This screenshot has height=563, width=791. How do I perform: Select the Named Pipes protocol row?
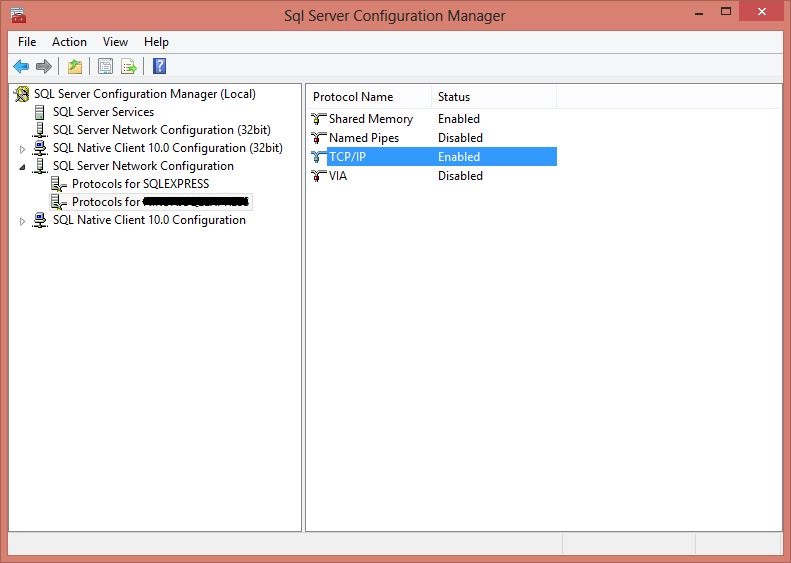point(434,138)
